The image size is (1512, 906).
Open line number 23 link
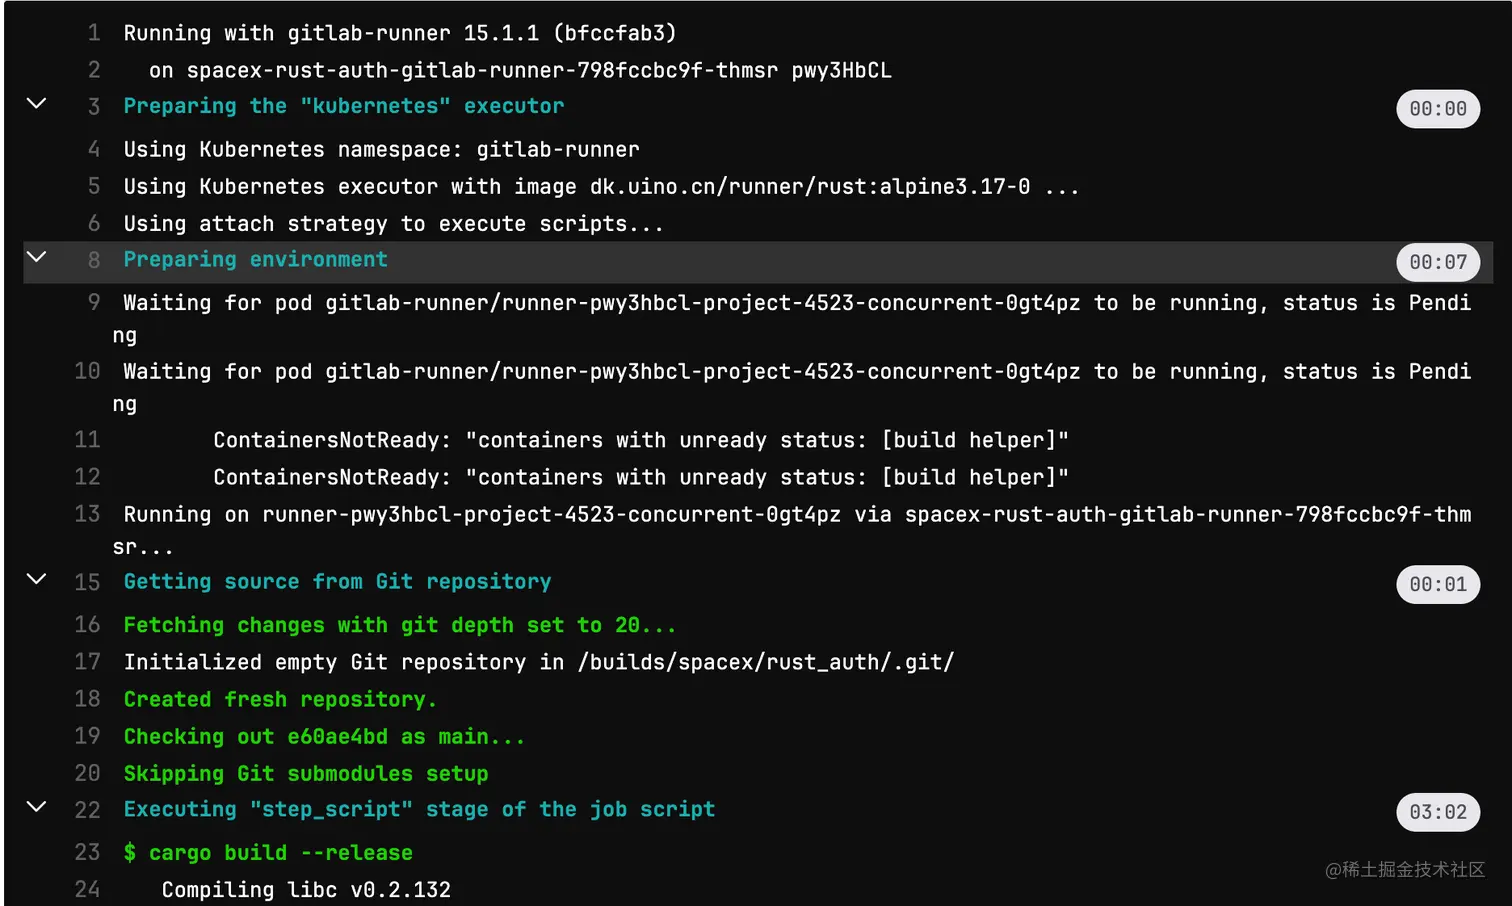pyautogui.click(x=88, y=852)
